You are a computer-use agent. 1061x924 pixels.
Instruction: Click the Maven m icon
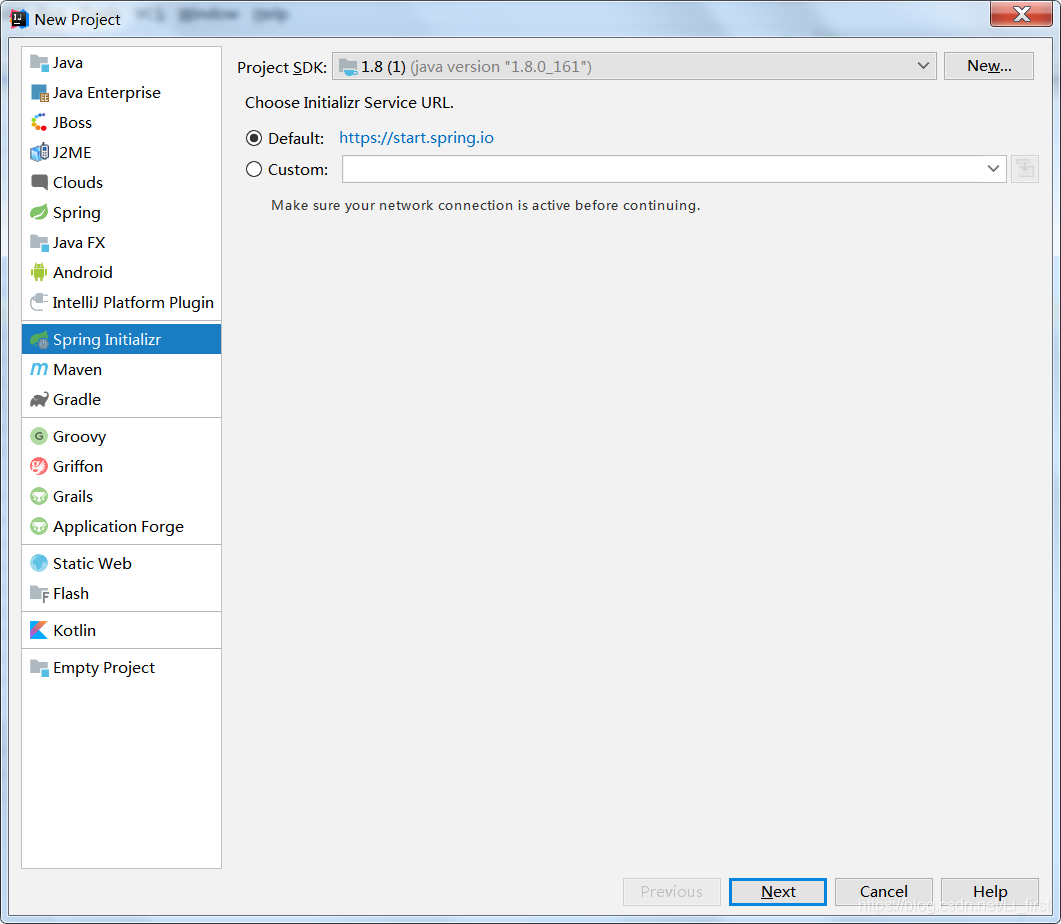point(39,369)
